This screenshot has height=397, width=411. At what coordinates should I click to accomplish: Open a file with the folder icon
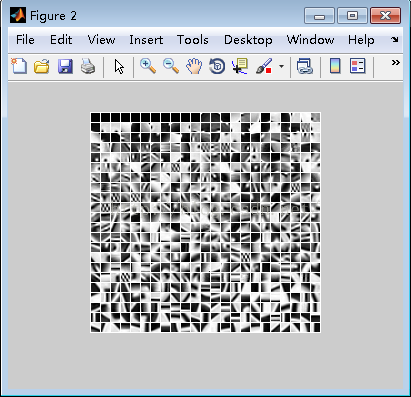pyautogui.click(x=42, y=66)
